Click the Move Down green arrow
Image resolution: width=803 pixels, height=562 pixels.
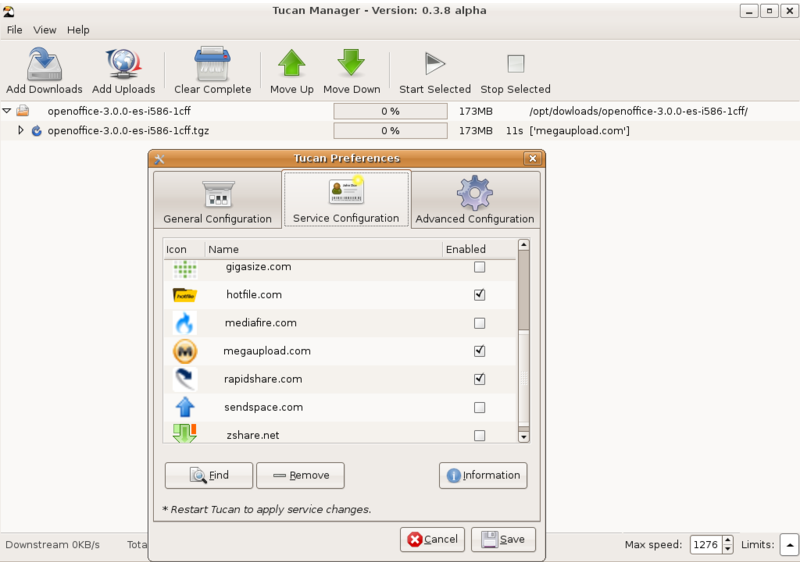(x=351, y=63)
